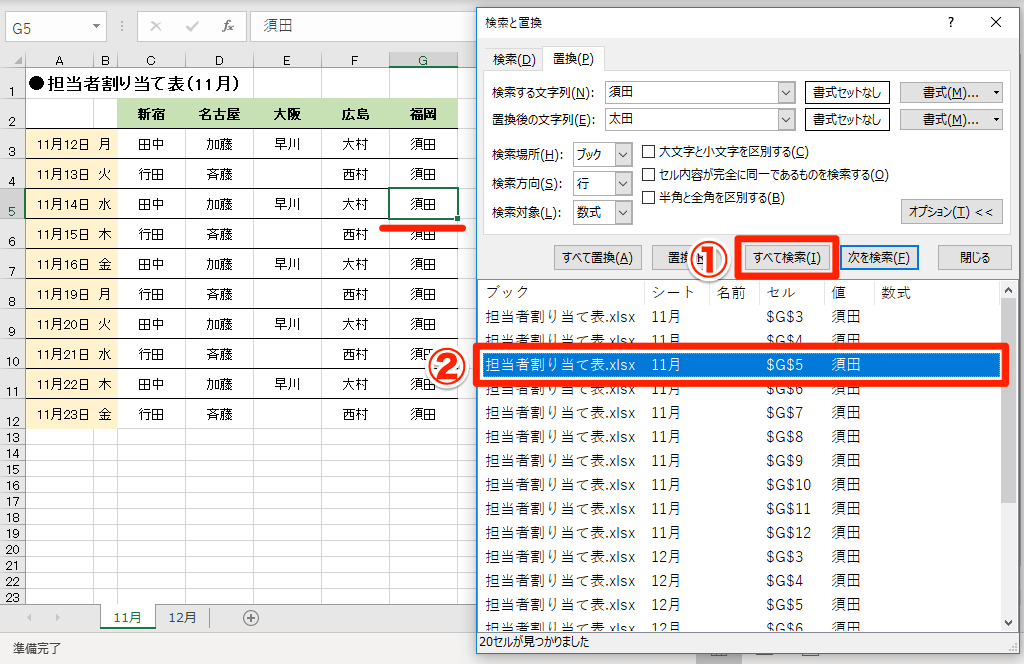1024x664 pixels.
Task: Click the 置換後の文字列 input field
Action: pos(692,119)
